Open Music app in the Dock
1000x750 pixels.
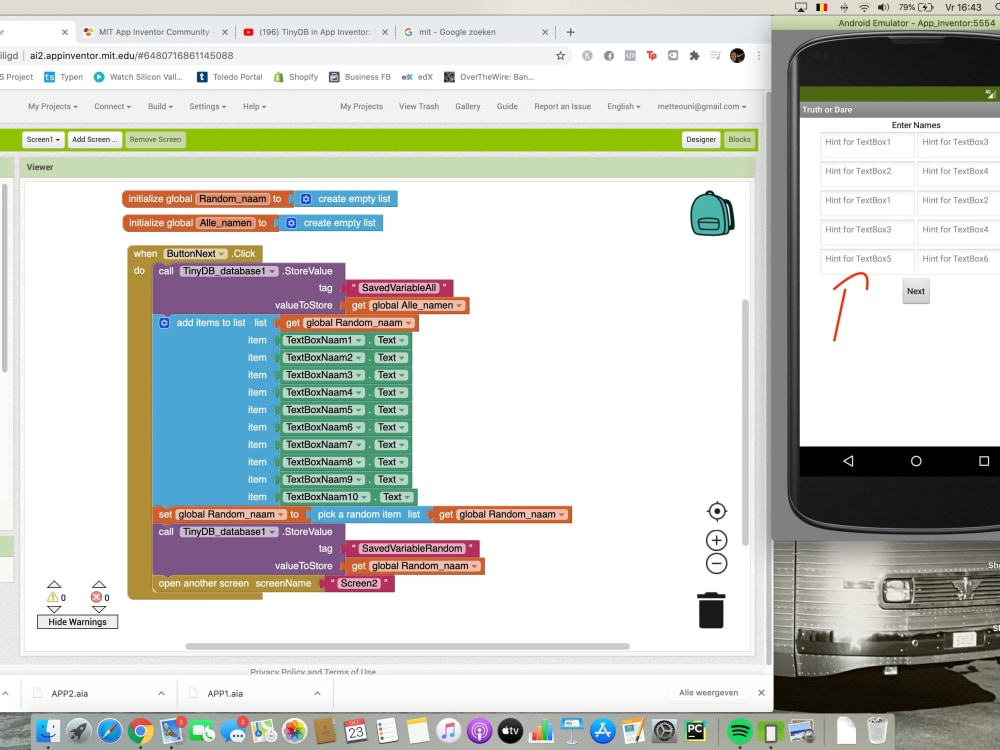[x=448, y=731]
